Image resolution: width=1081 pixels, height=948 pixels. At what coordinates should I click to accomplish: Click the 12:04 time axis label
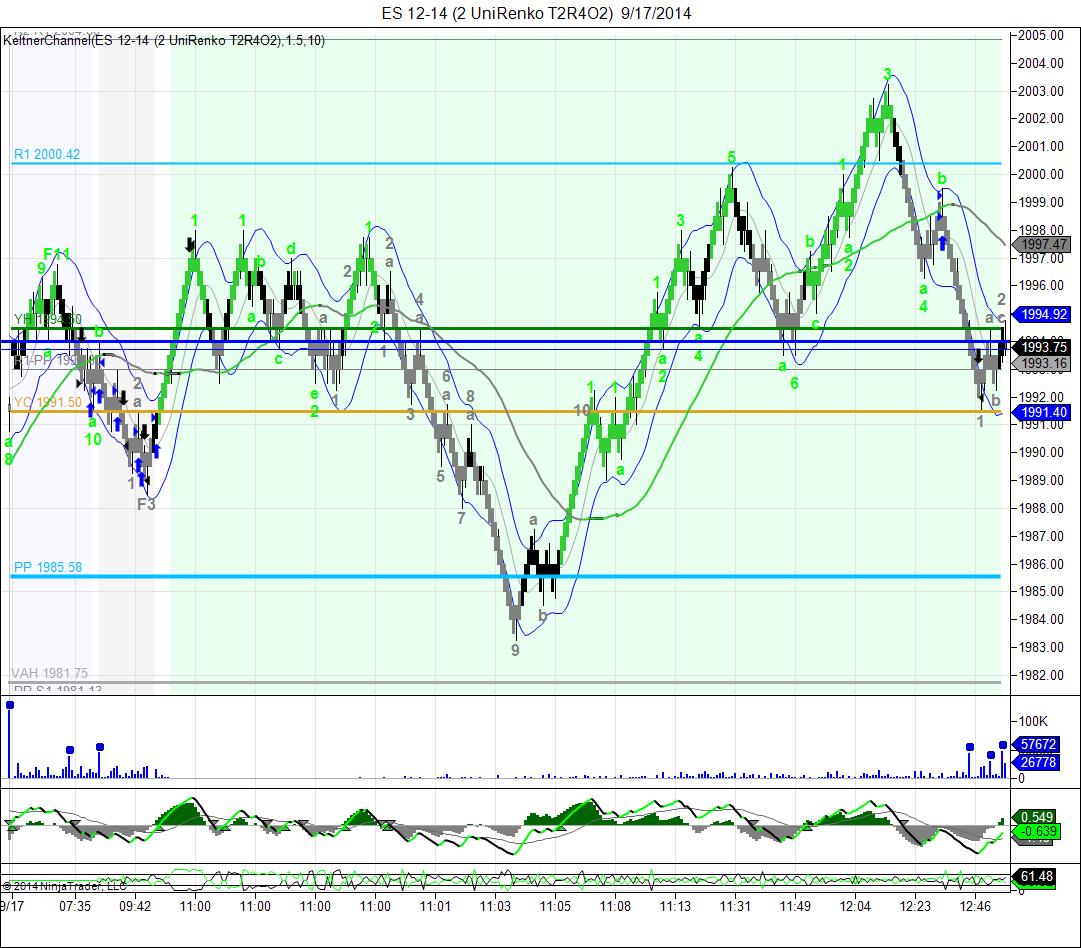pyautogui.click(x=855, y=906)
